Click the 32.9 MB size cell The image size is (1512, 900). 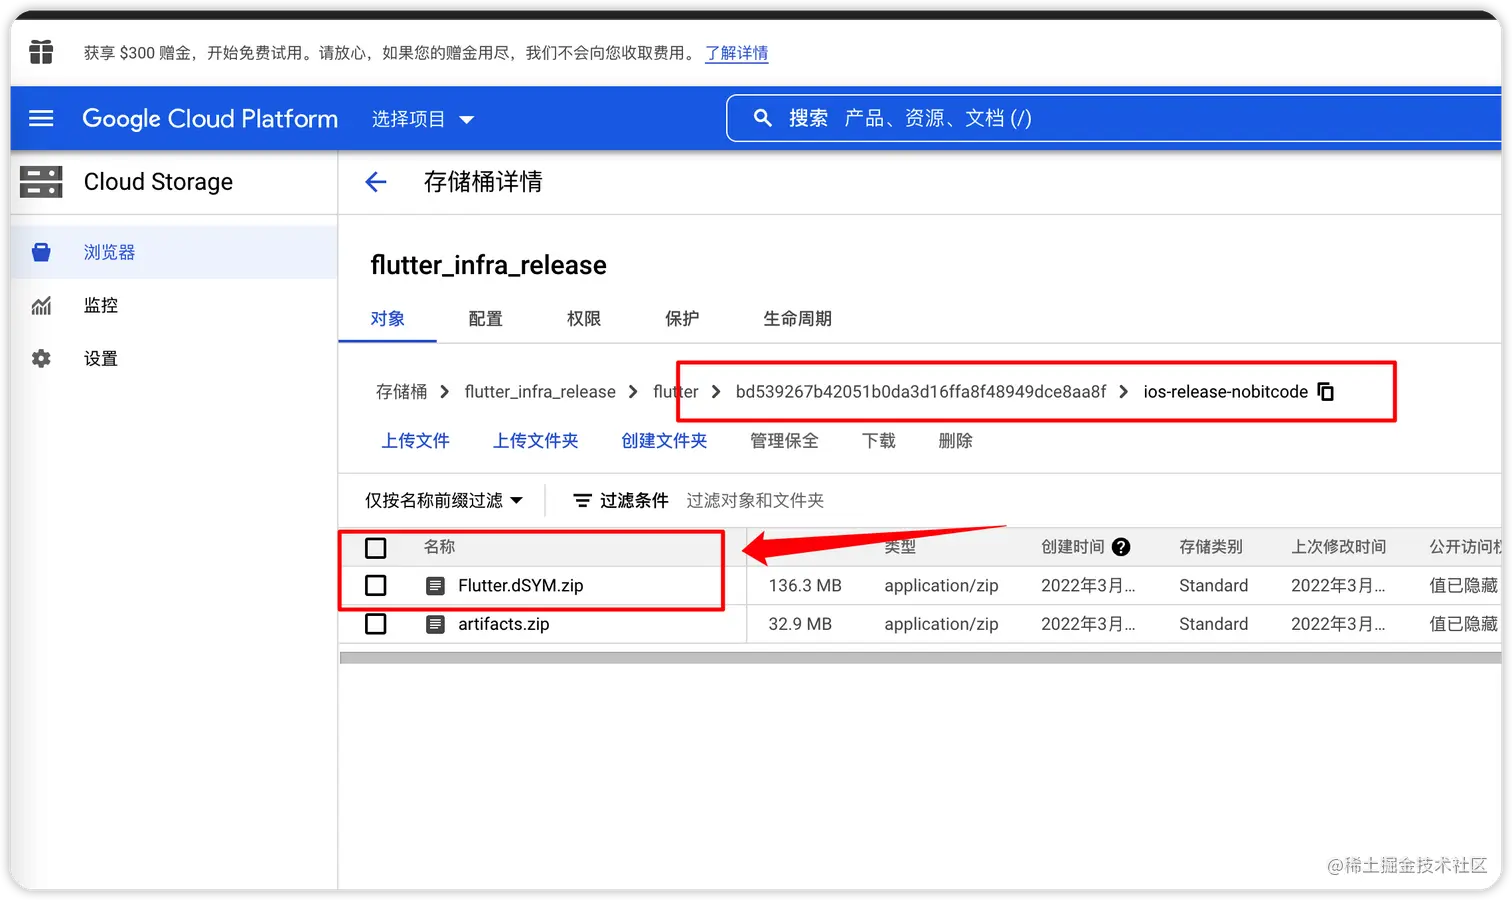[x=800, y=624]
